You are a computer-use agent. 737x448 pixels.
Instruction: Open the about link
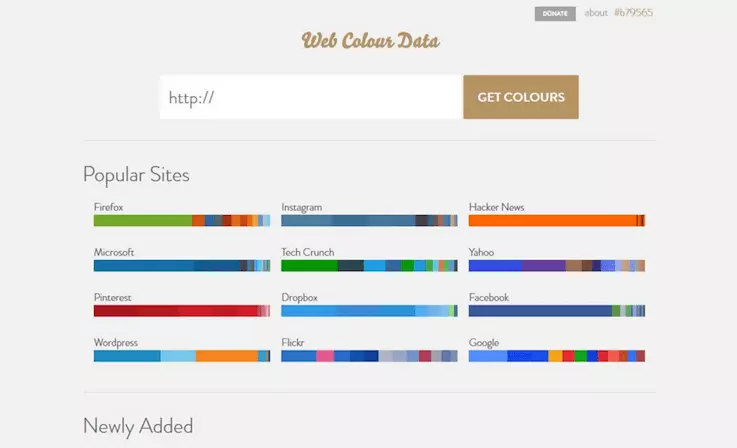596,13
